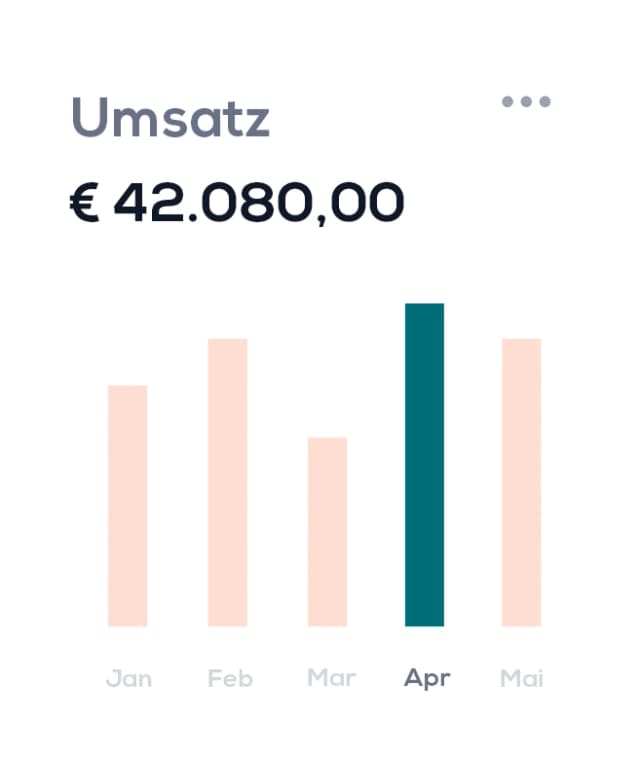
Task: Select the highlighted teal April bar
Action: [424, 465]
